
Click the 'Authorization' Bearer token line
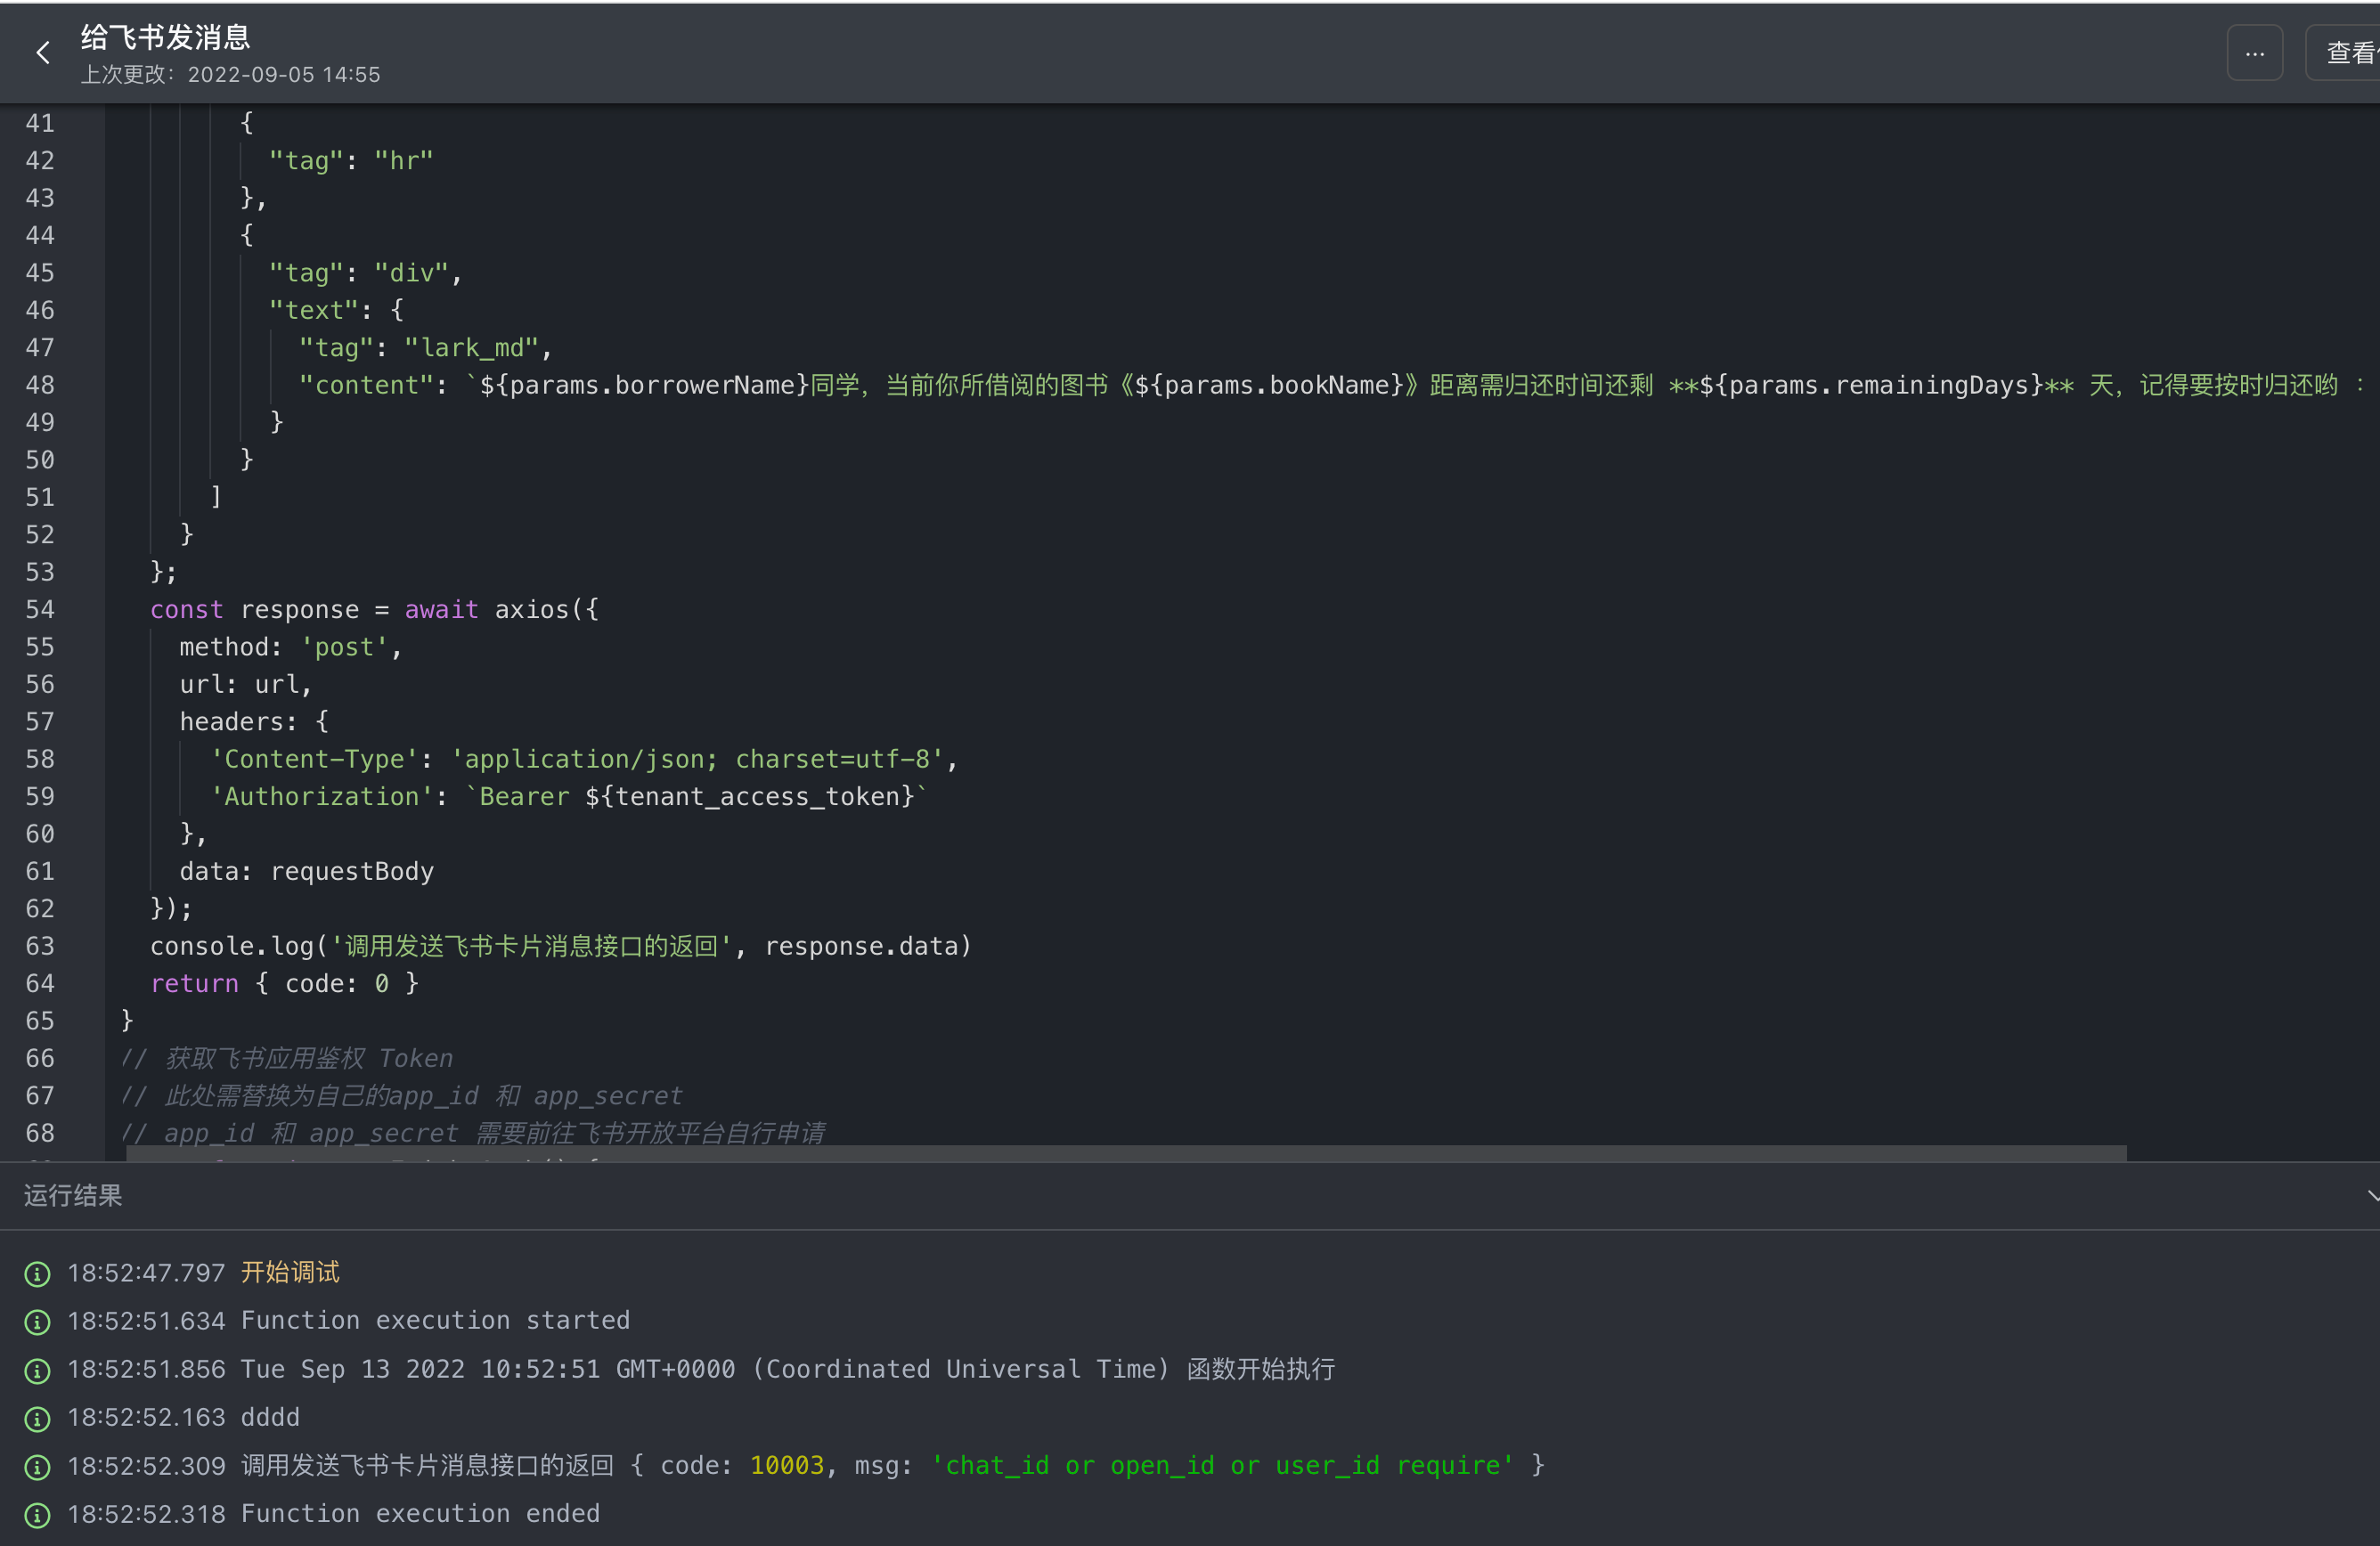pyautogui.click(x=569, y=797)
